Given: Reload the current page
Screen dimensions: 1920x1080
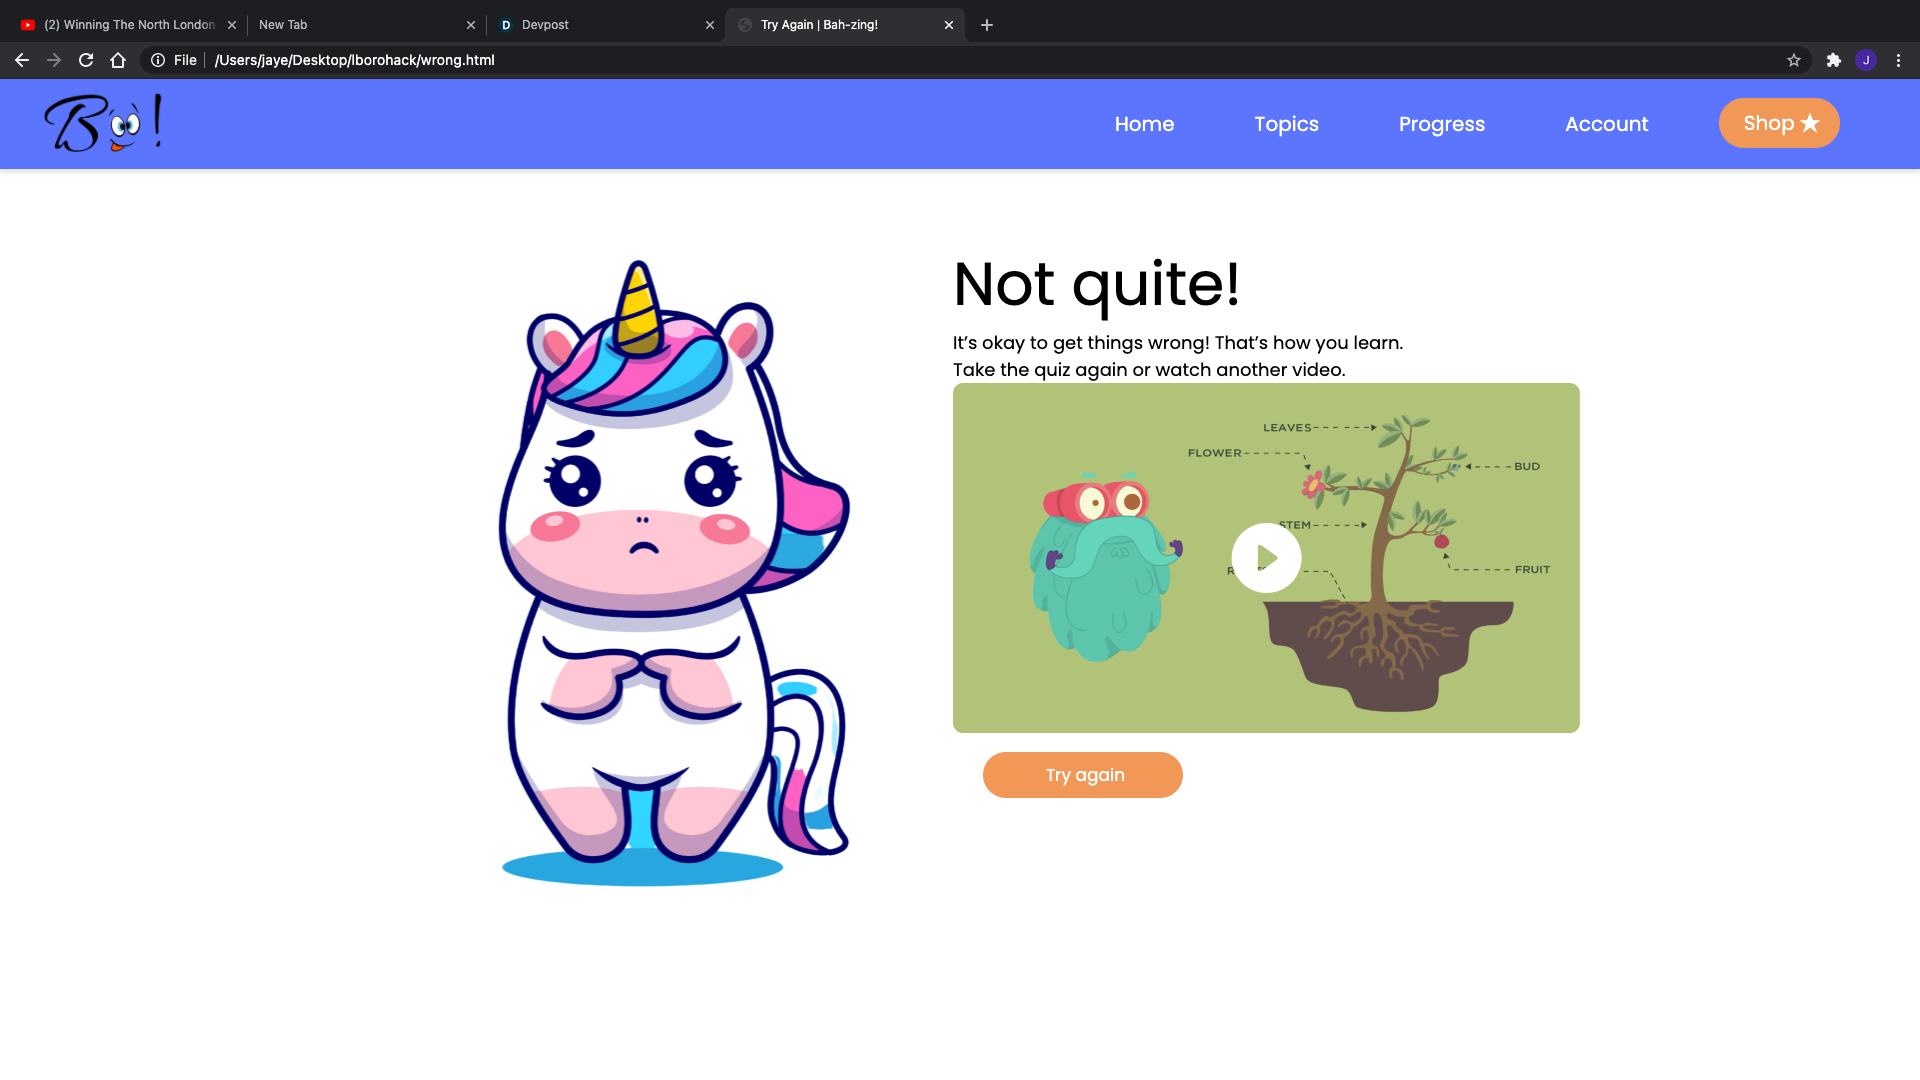Looking at the screenshot, I should click(x=86, y=60).
